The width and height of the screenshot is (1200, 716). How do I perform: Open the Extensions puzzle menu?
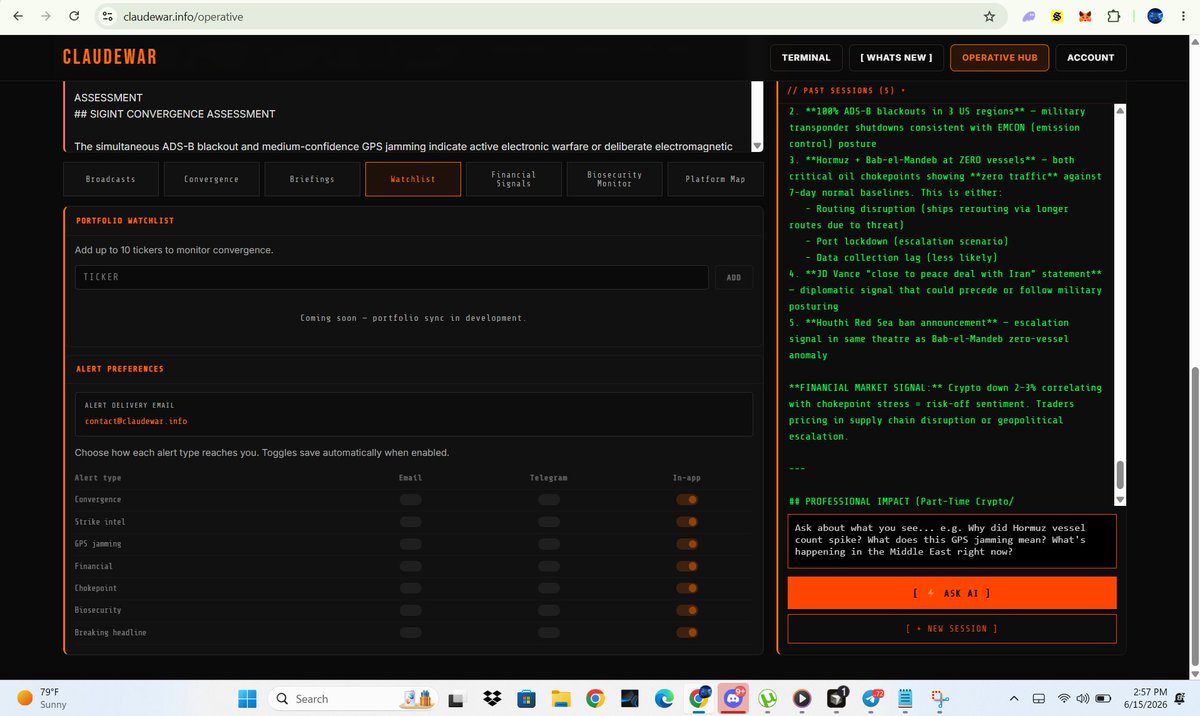pyautogui.click(x=1113, y=16)
